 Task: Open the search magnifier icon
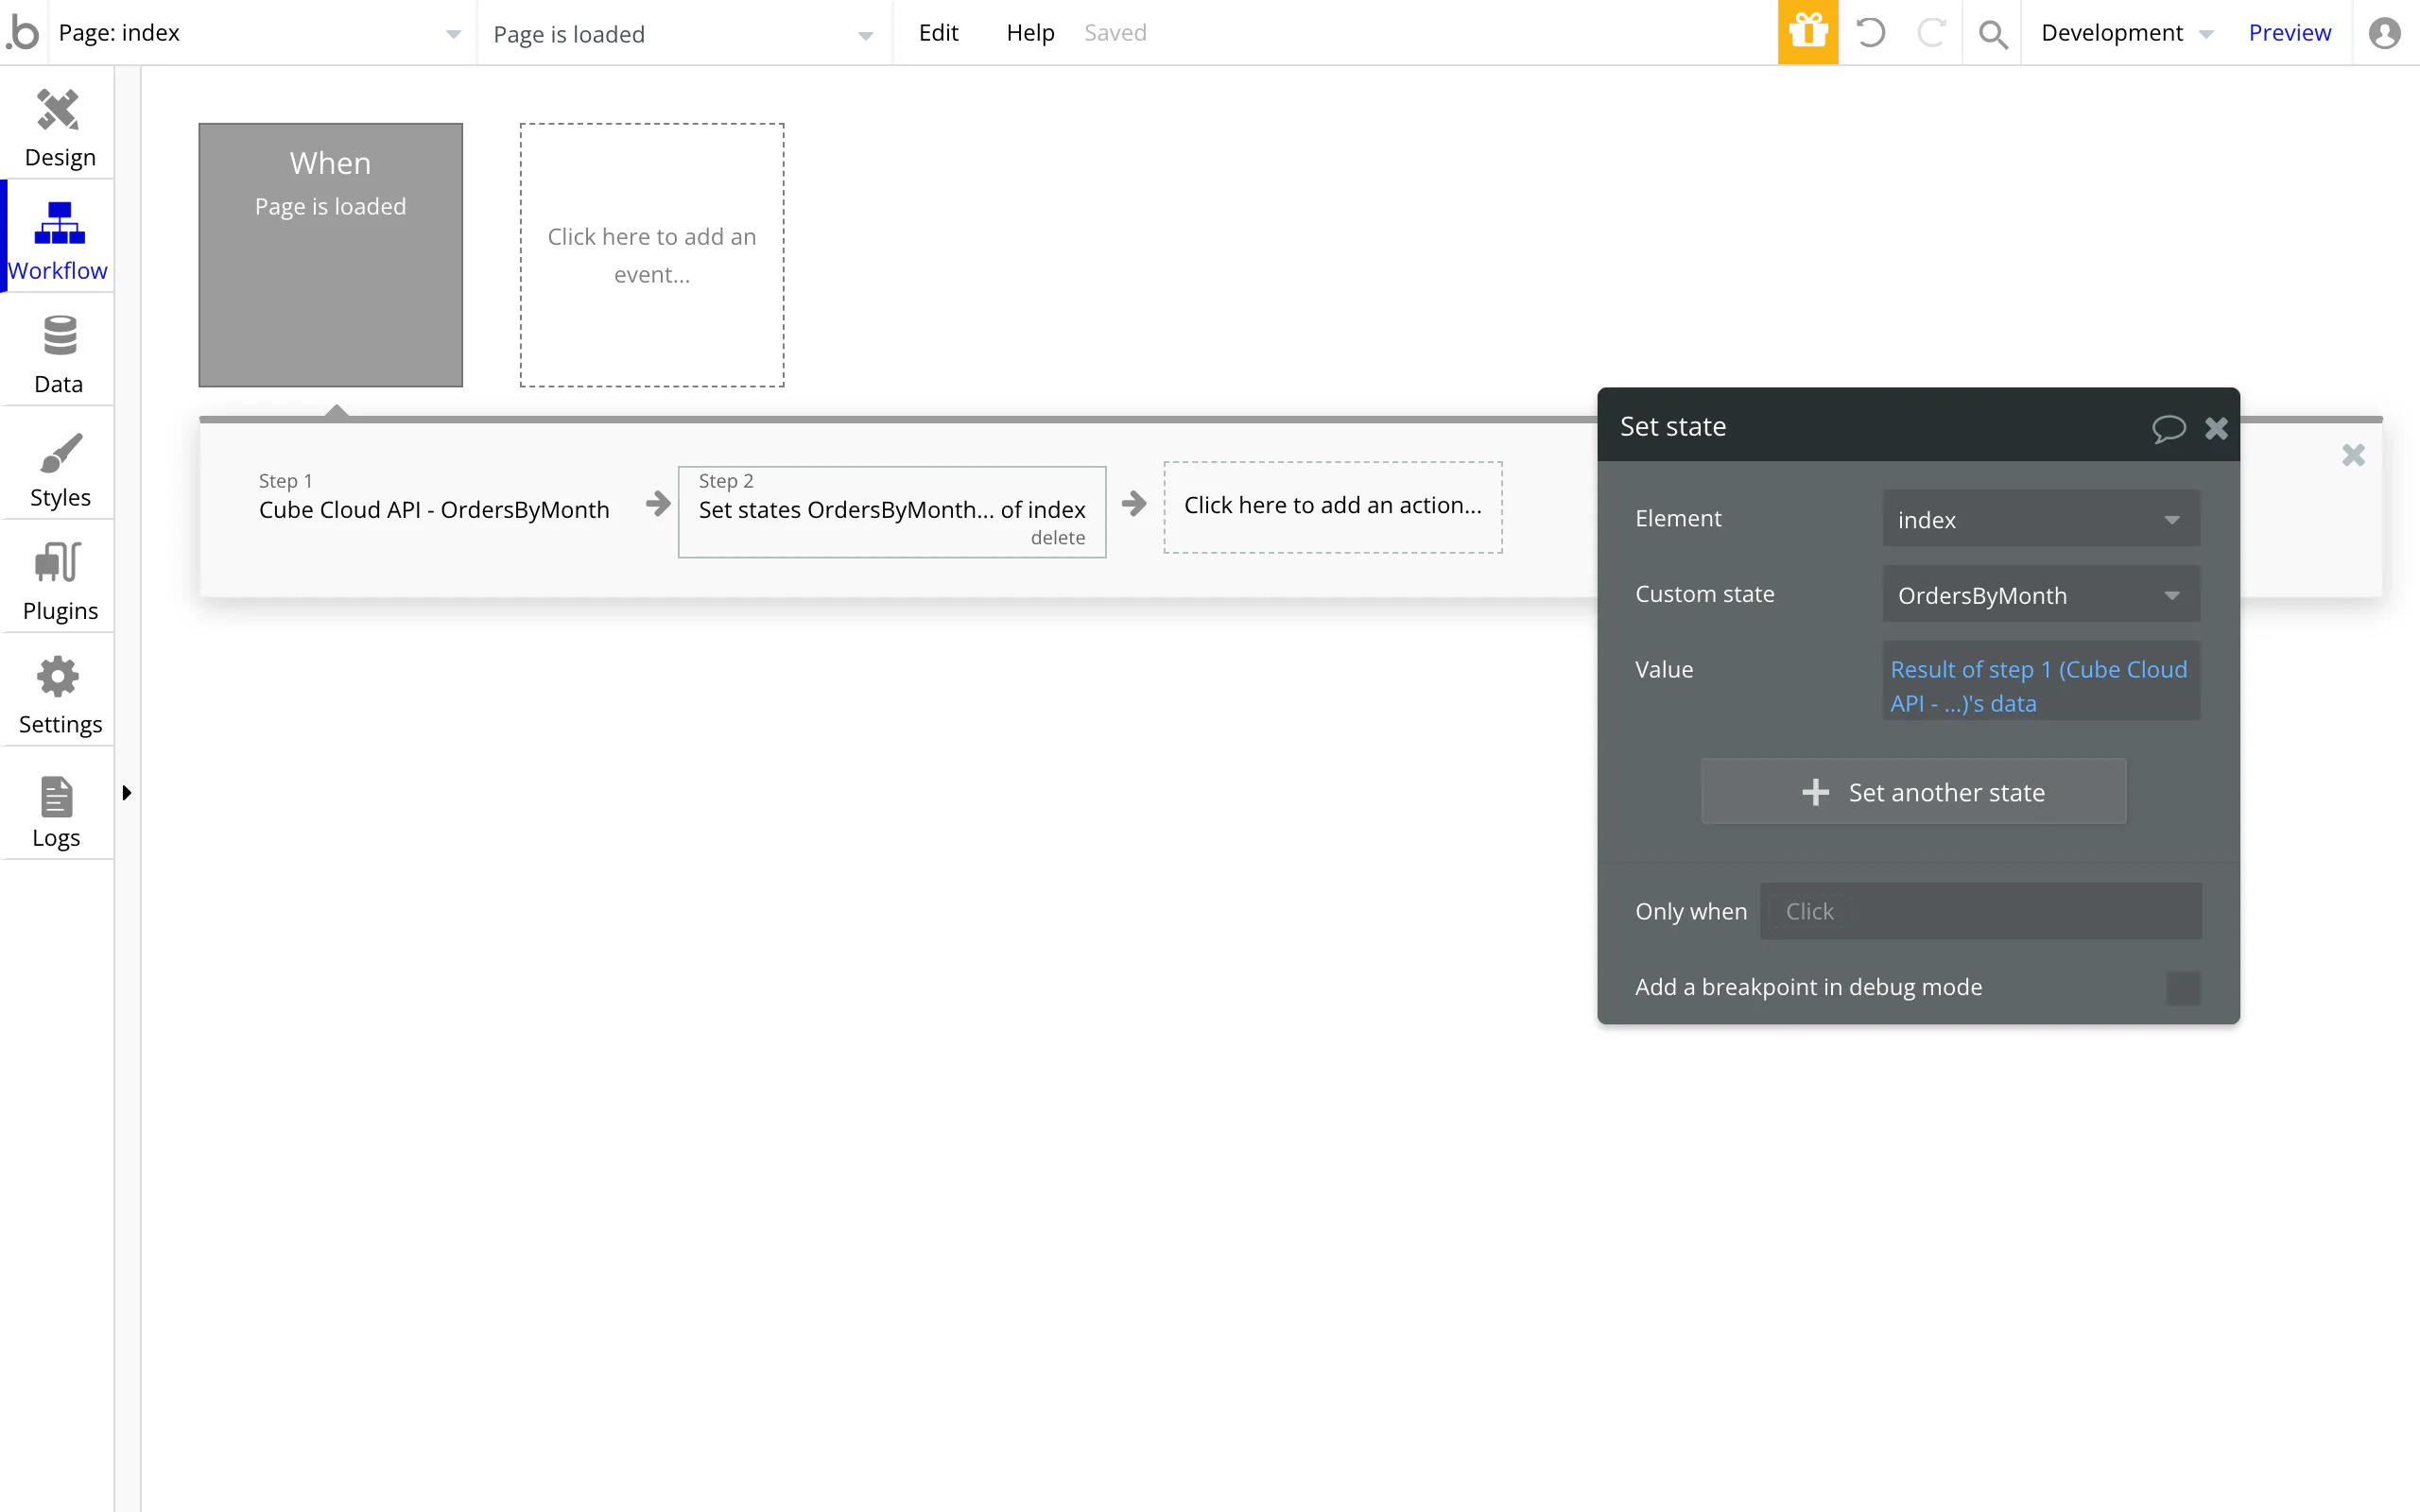(x=1992, y=34)
